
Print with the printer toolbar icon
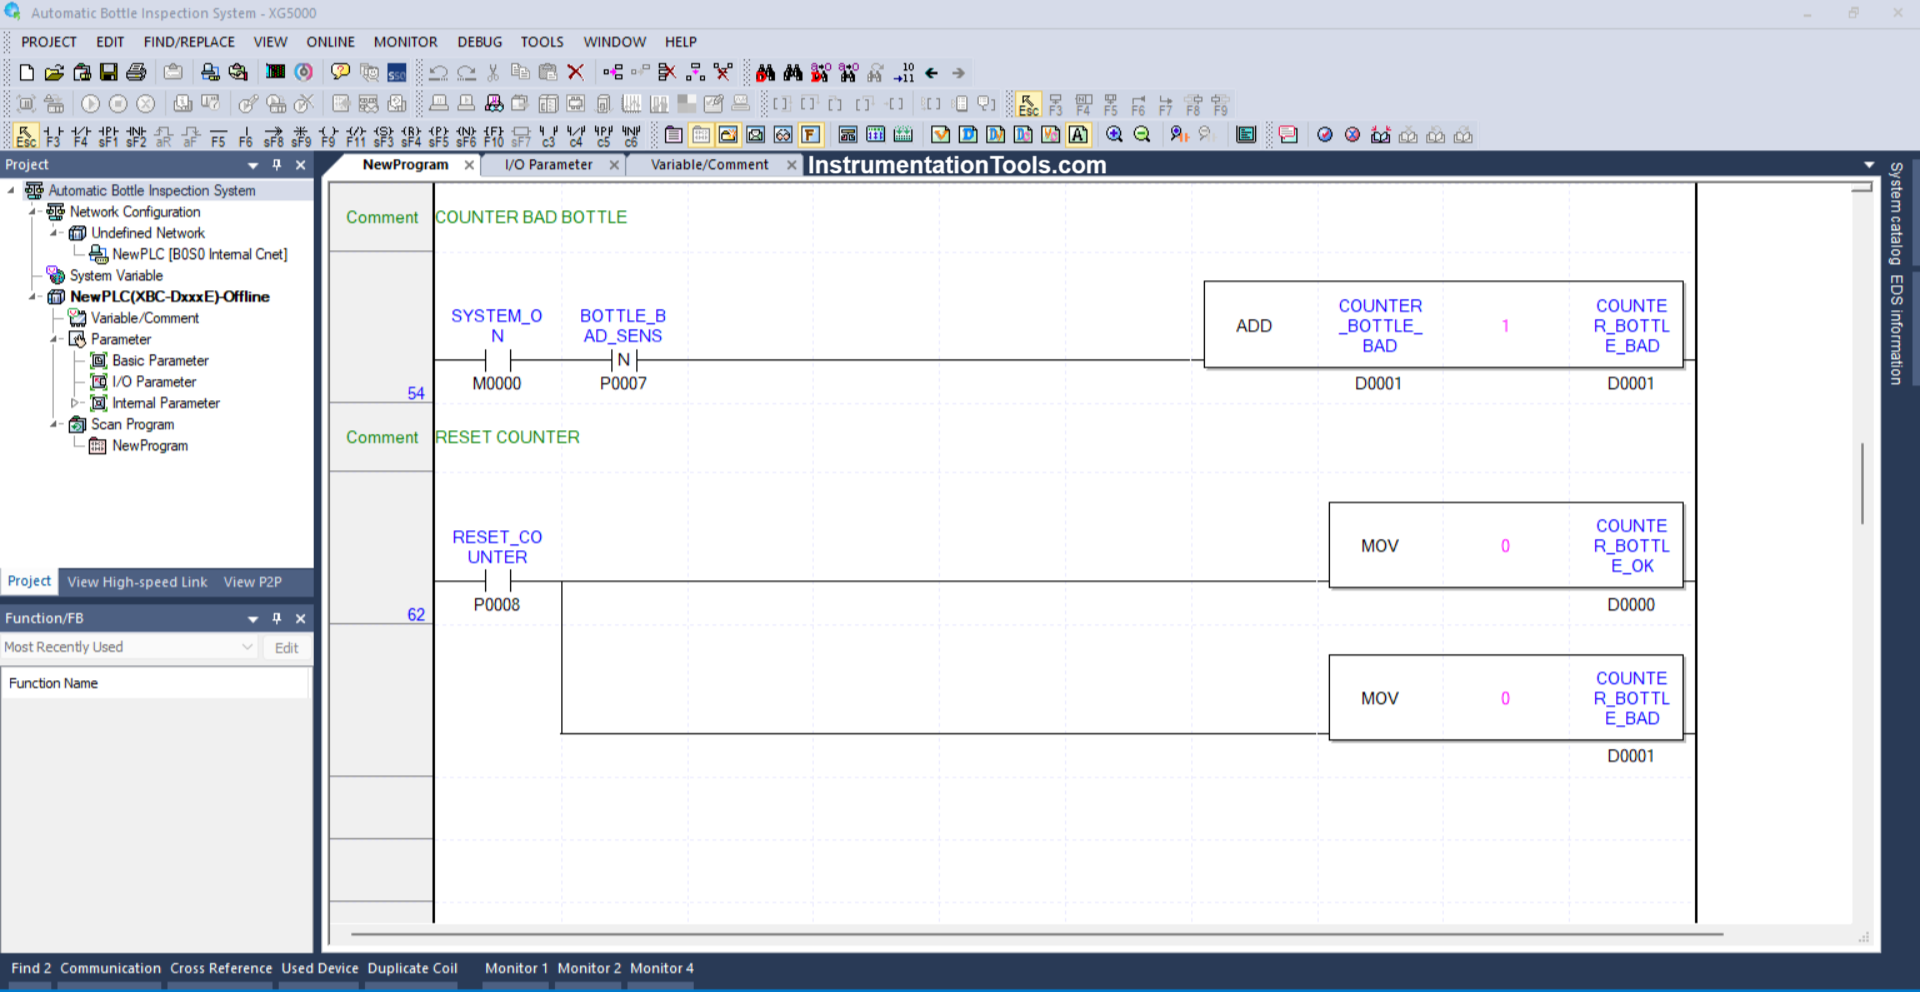pos(137,72)
